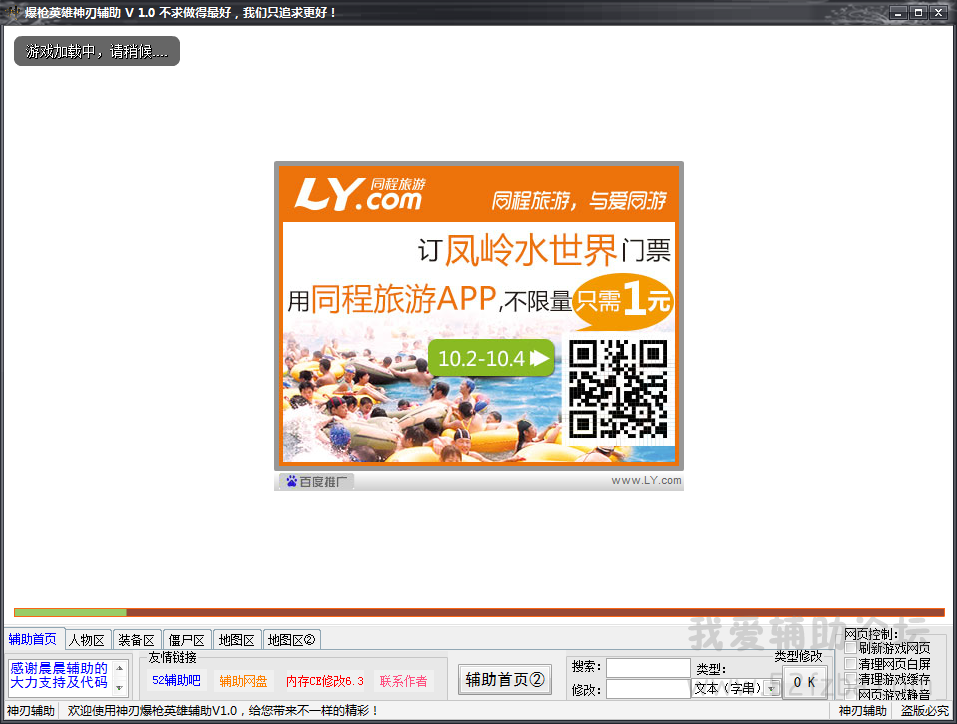Open the 僵尸区 tab
This screenshot has width=957, height=724.
[186, 640]
